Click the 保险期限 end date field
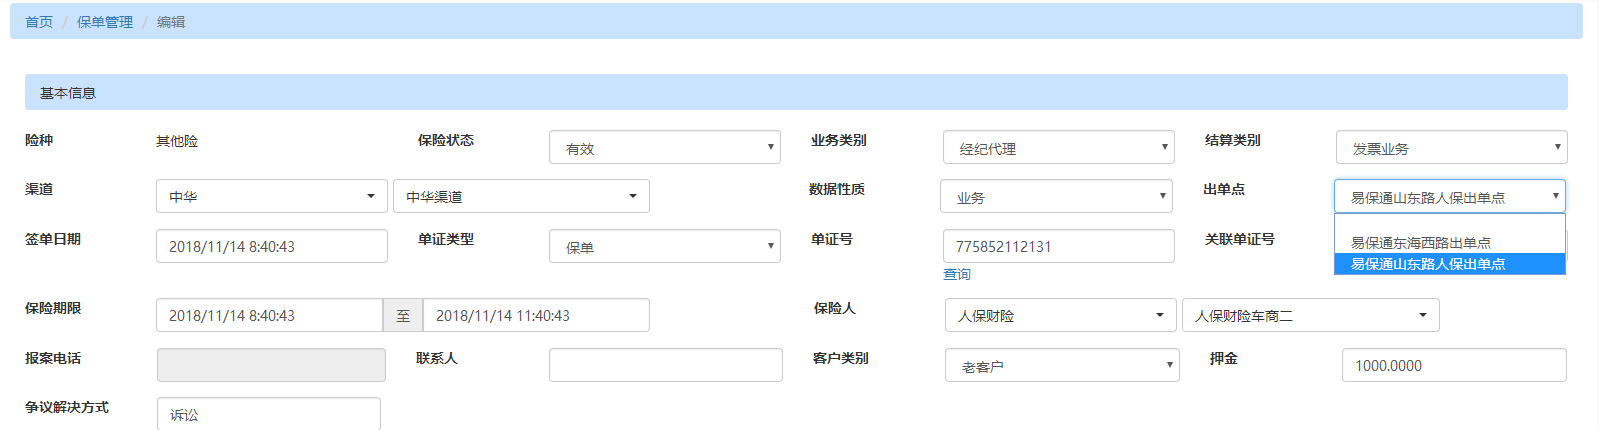The height and width of the screenshot is (430, 1599). pos(536,316)
